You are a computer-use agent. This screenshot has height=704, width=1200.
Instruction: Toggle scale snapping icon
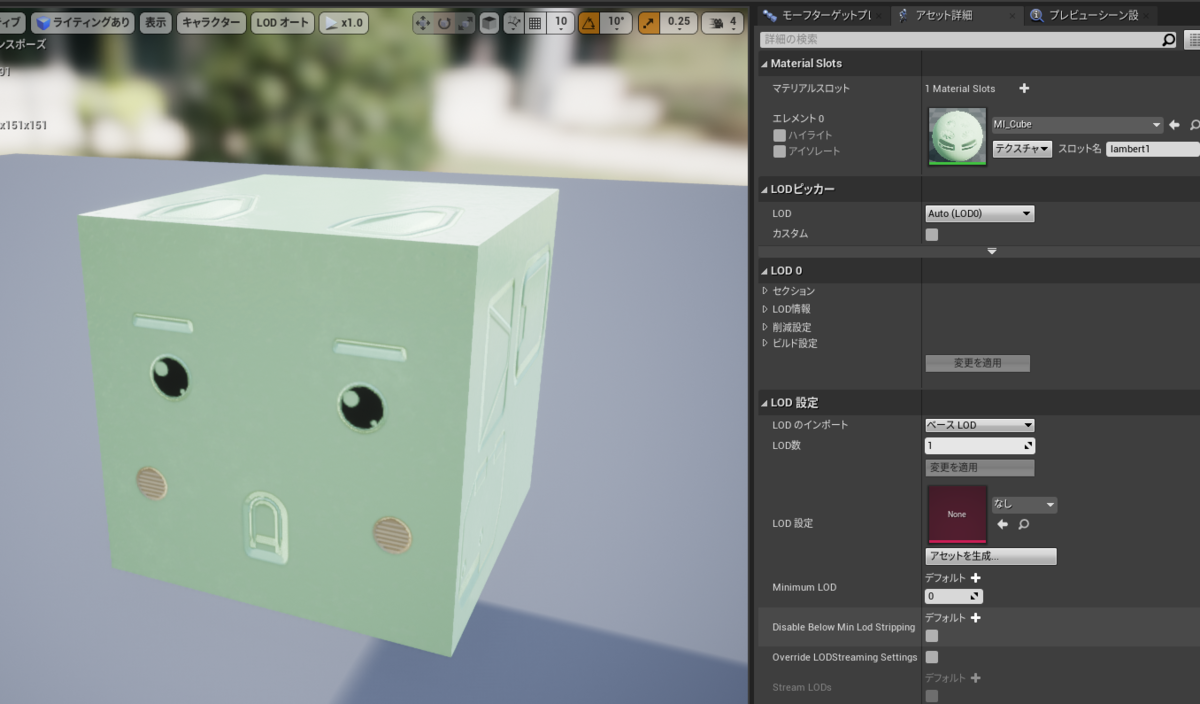point(649,22)
